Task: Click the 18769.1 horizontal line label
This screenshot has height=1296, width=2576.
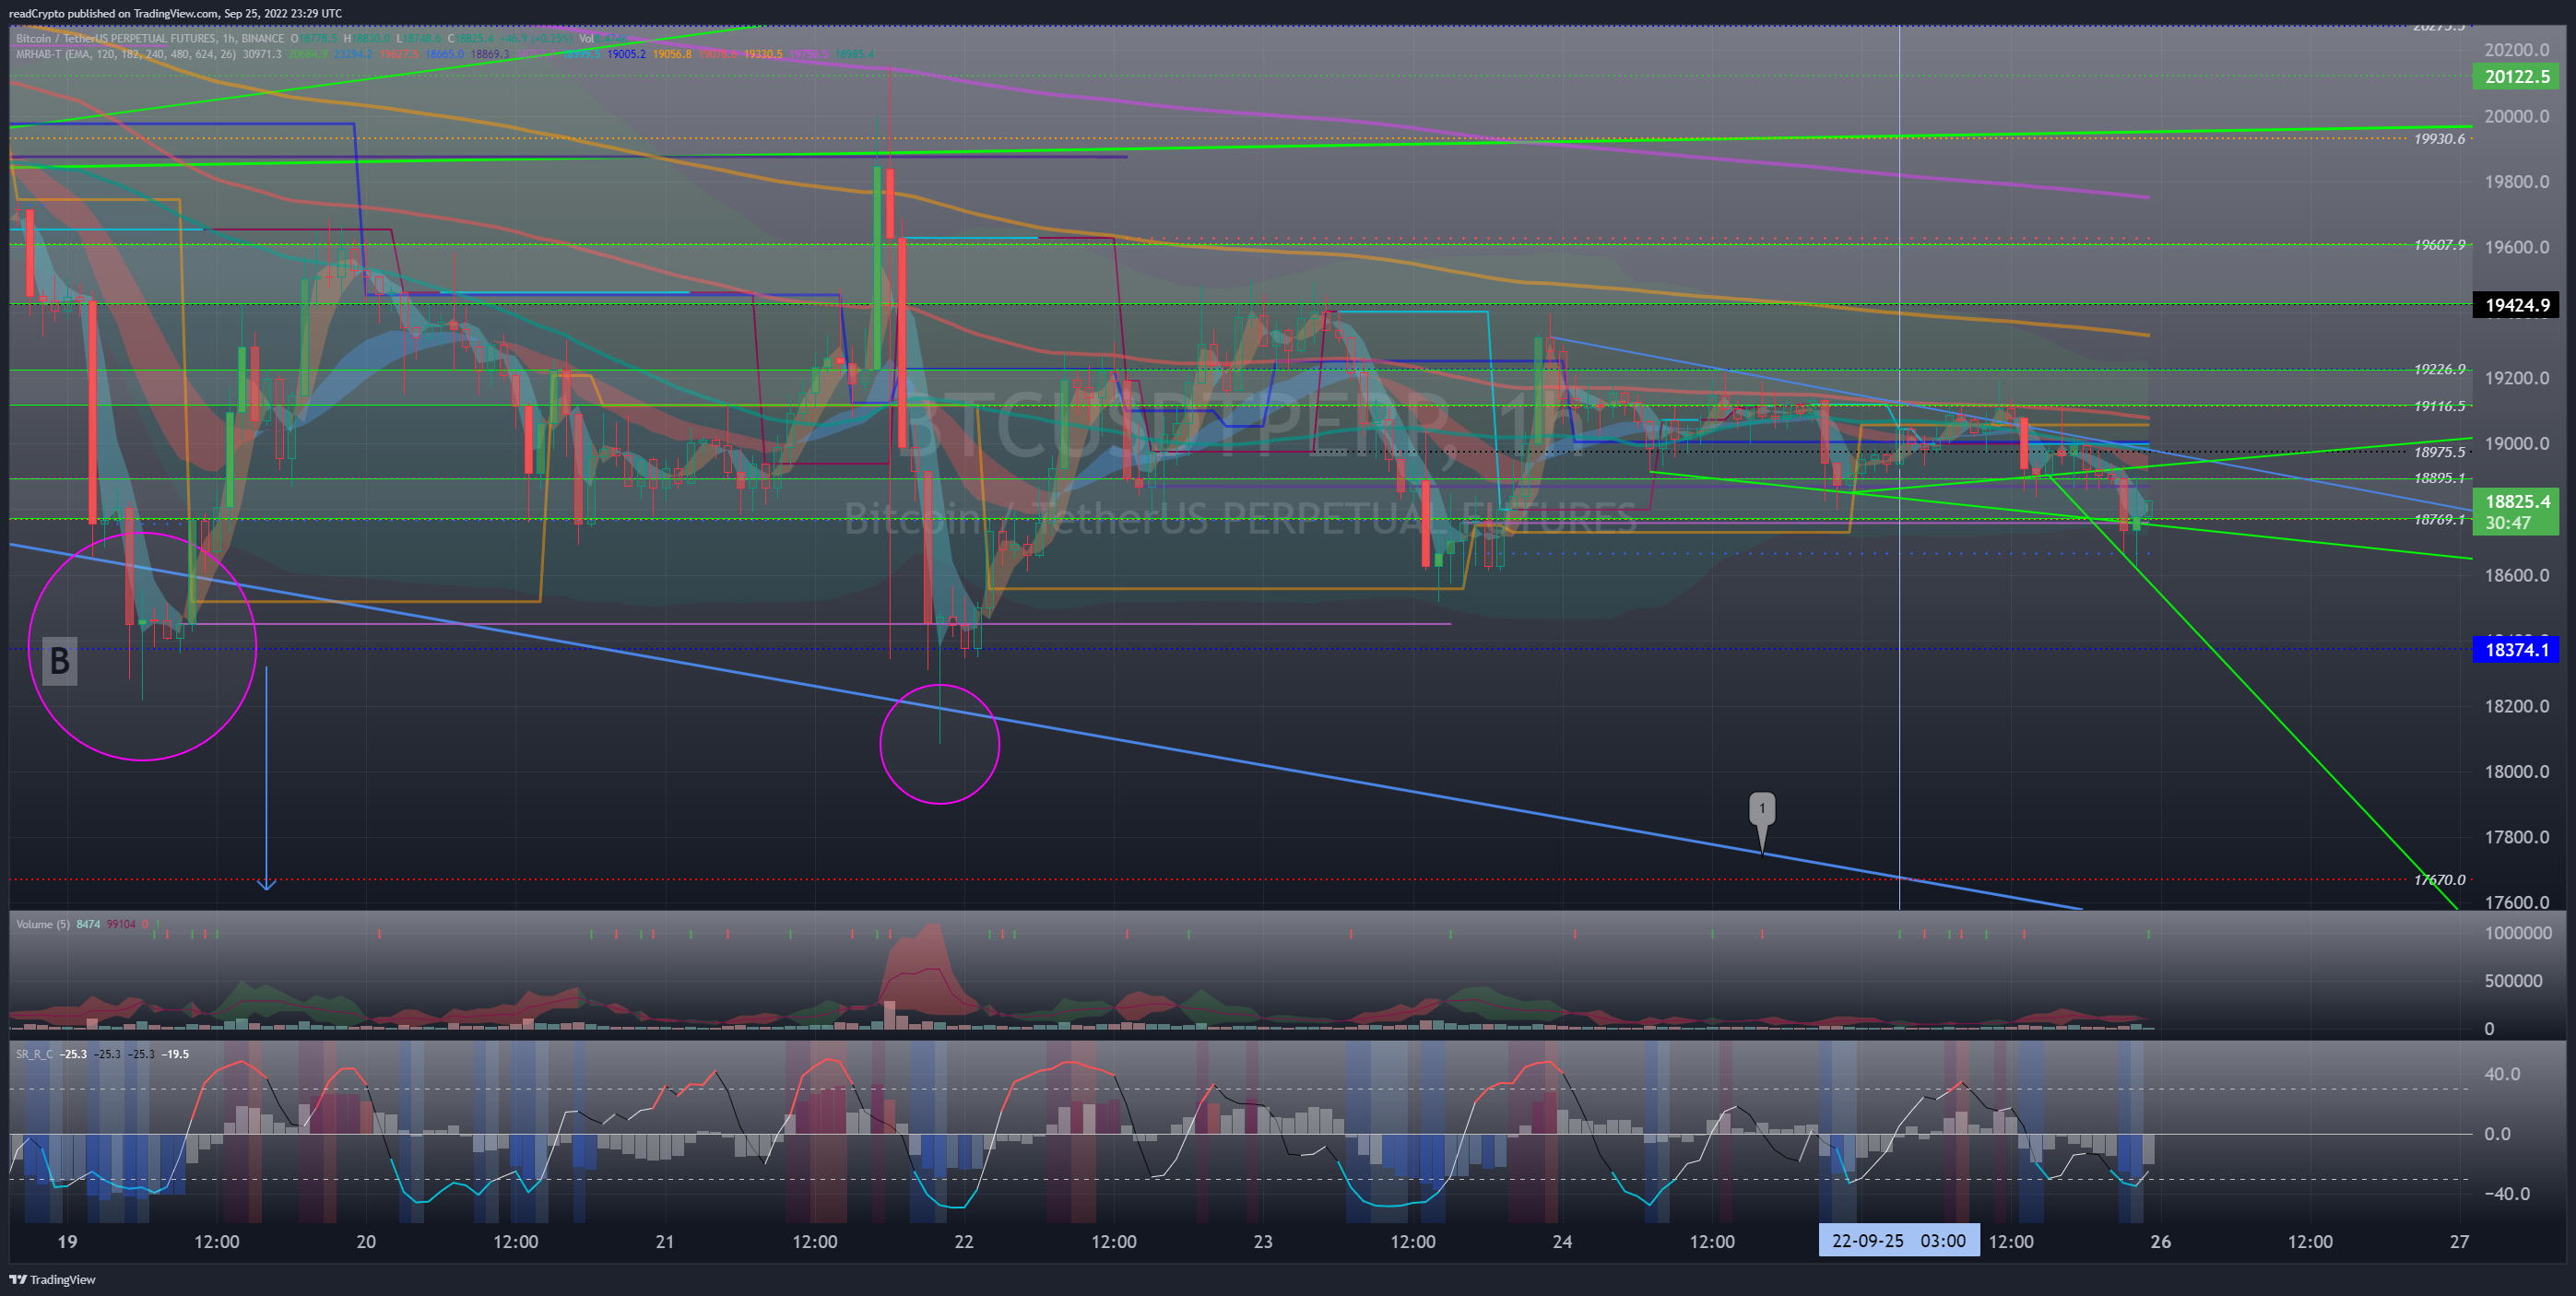Action: [2439, 520]
